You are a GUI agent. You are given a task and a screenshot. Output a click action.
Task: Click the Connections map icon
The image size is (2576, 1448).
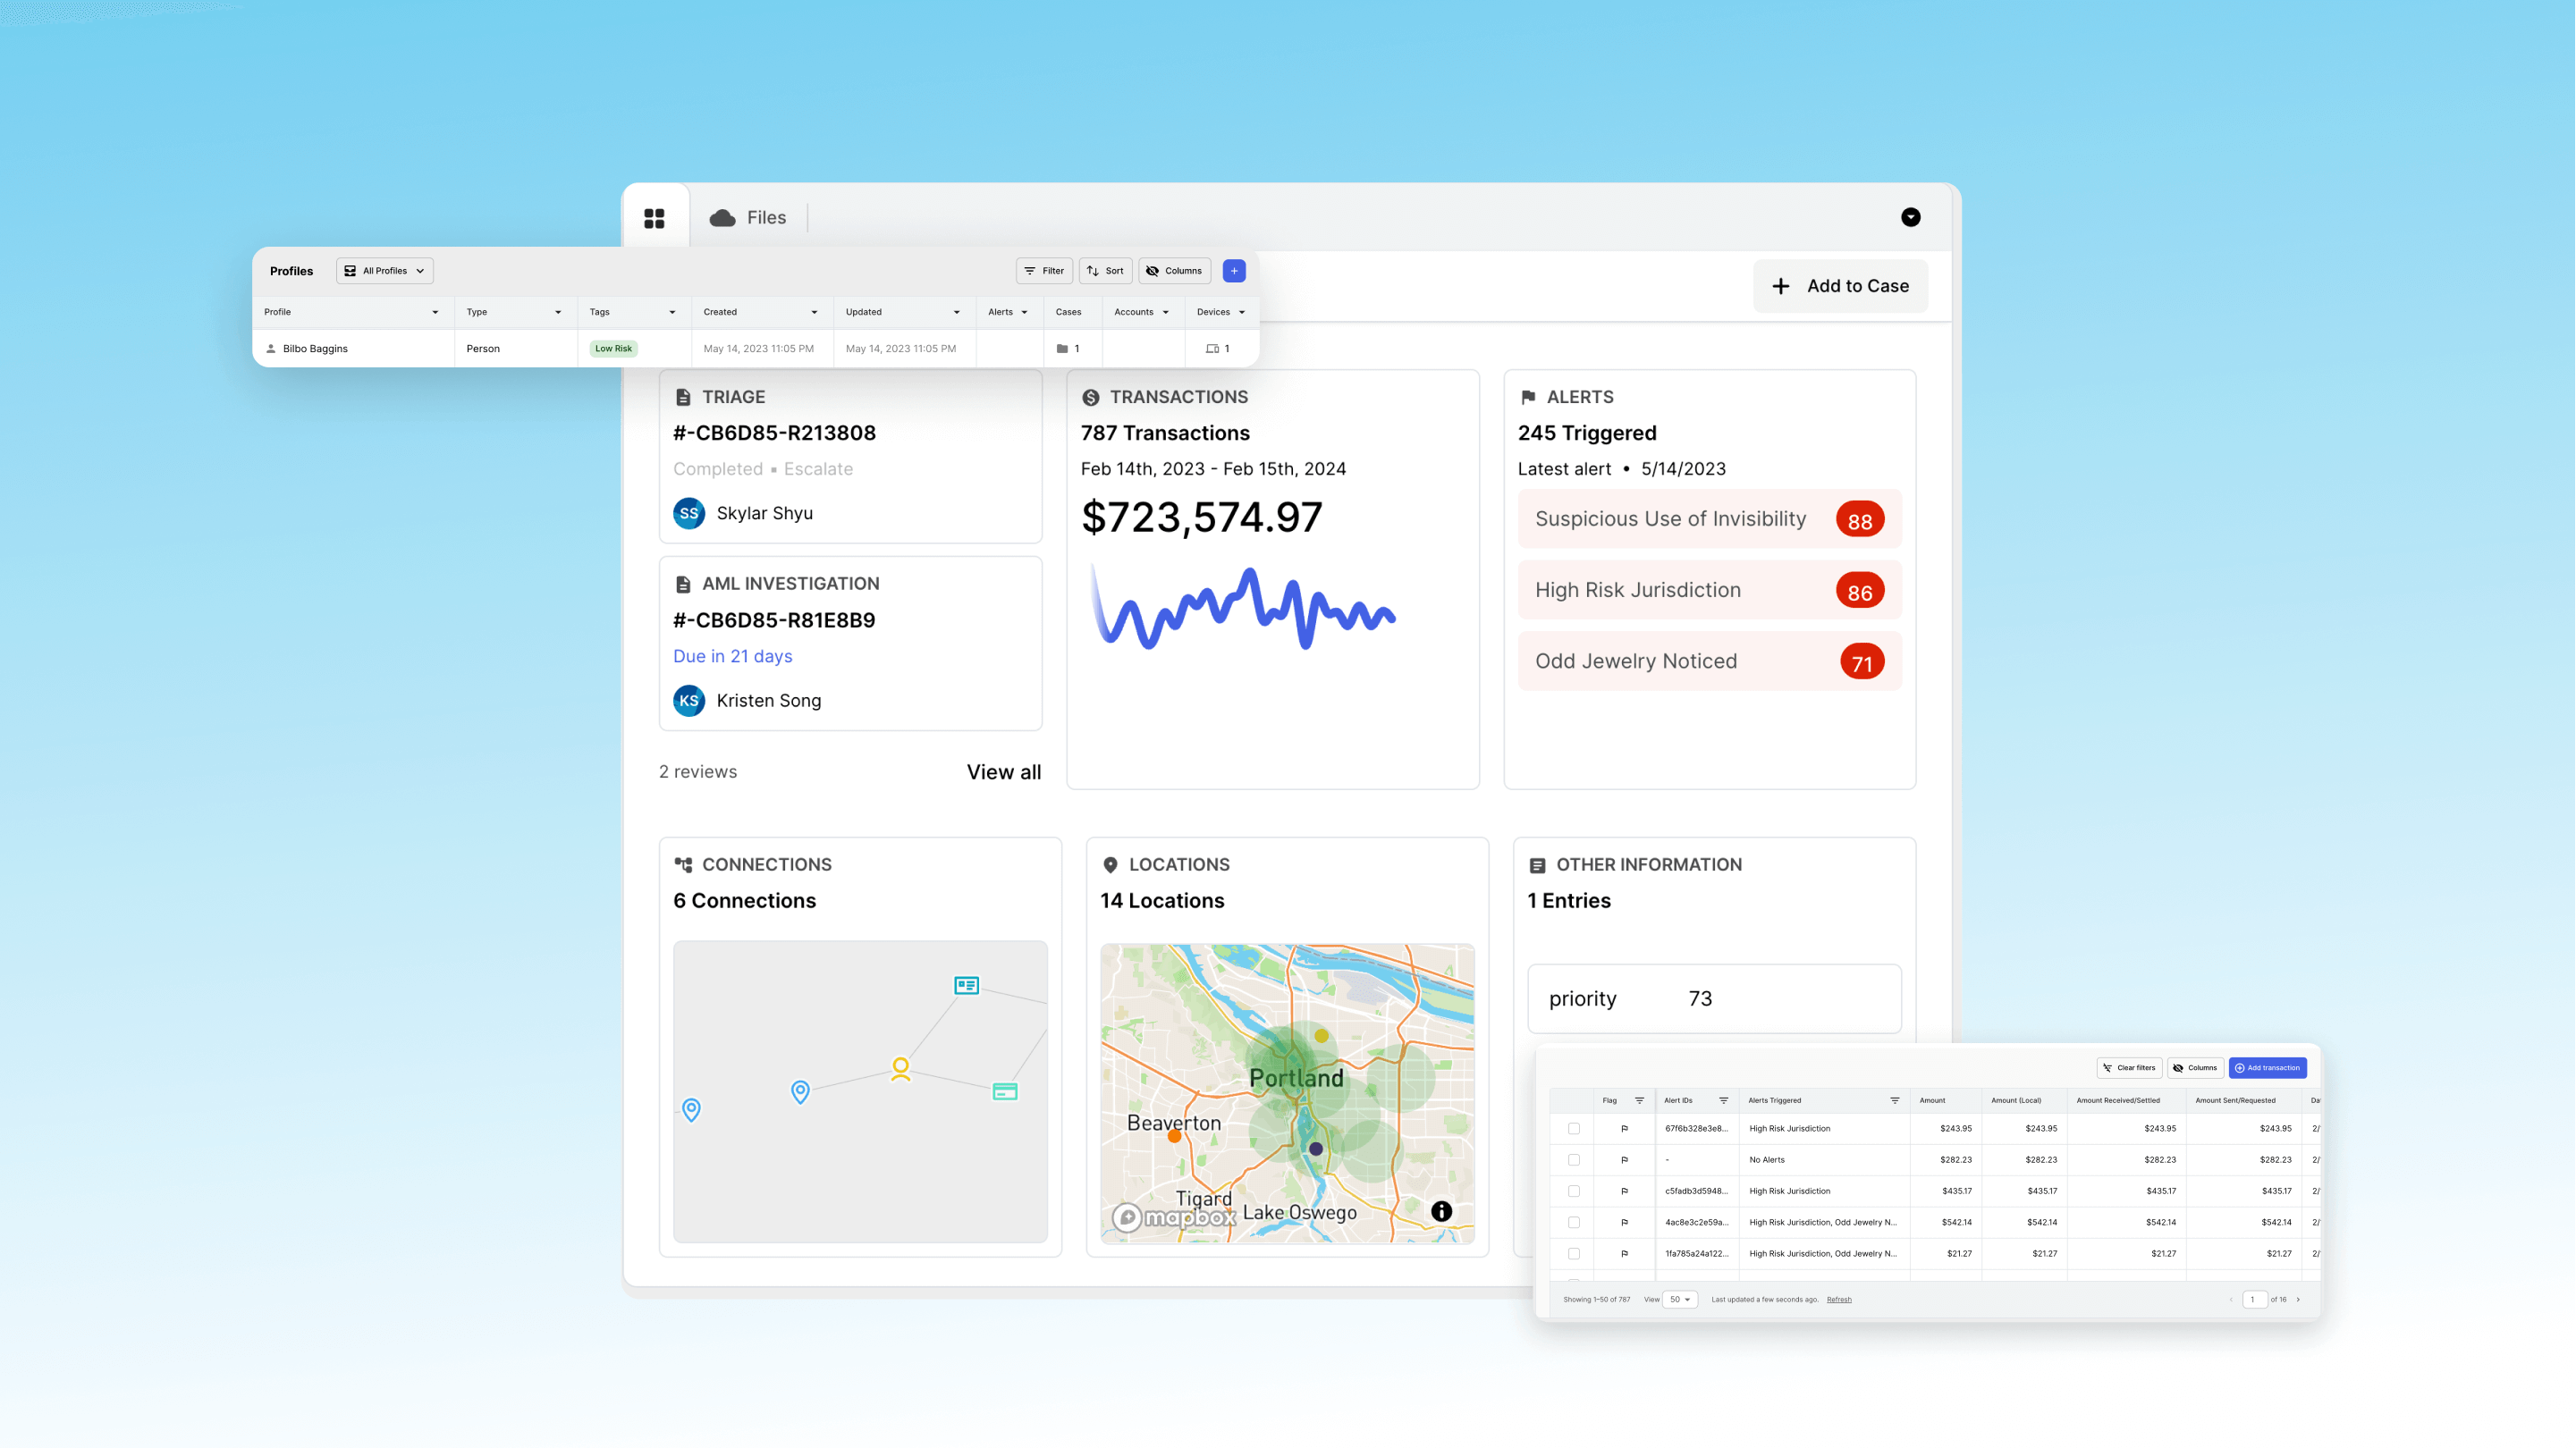[683, 864]
